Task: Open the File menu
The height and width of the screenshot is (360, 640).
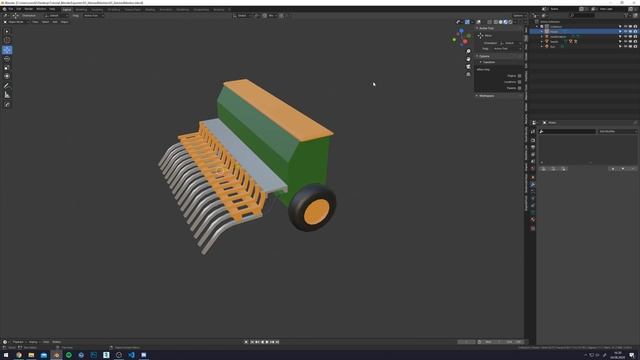Action: coord(11,9)
